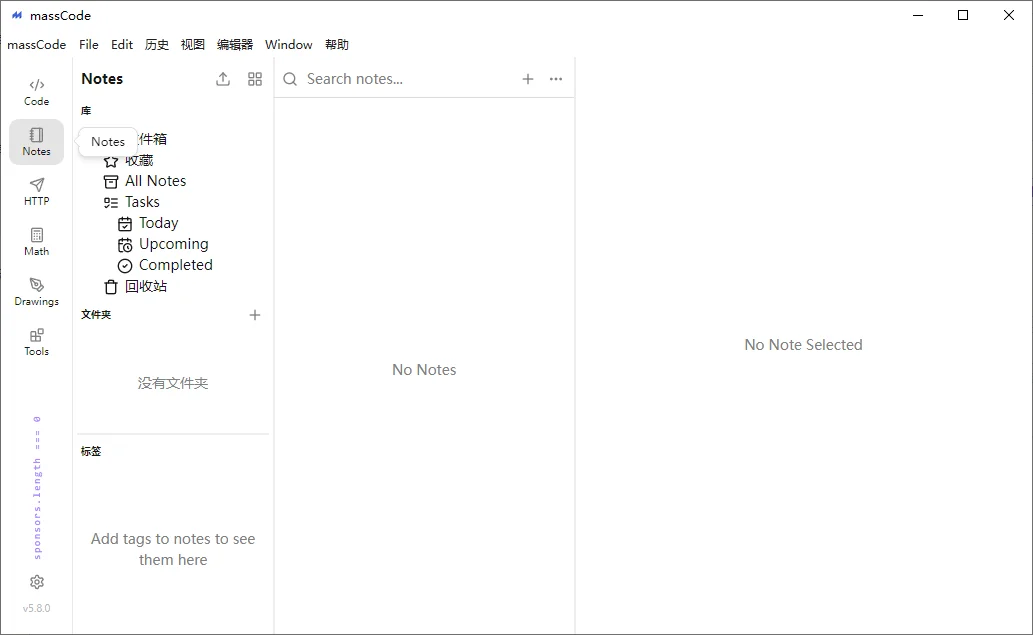Click the No Notes placeholder text

pos(424,370)
